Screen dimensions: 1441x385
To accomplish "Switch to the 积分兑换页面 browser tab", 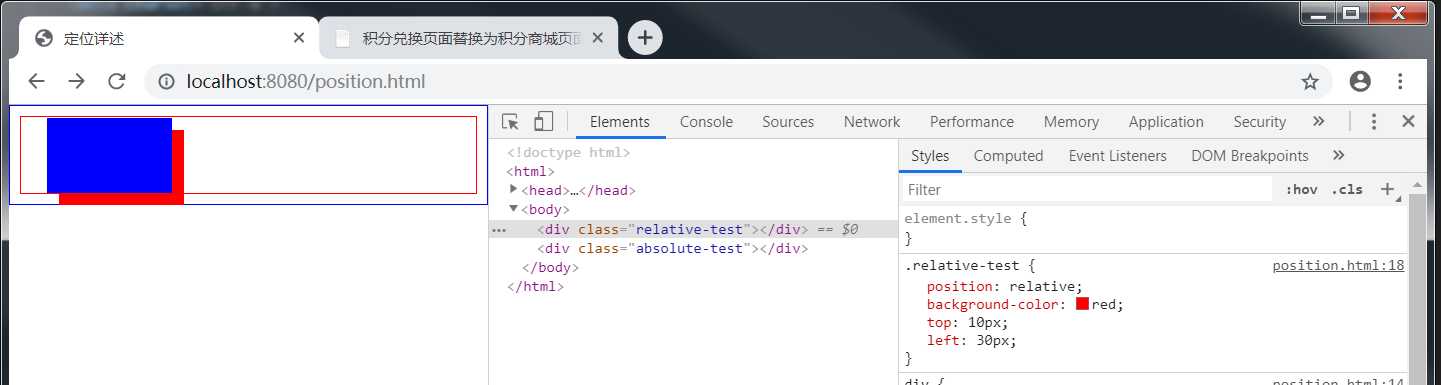I will click(x=470, y=38).
